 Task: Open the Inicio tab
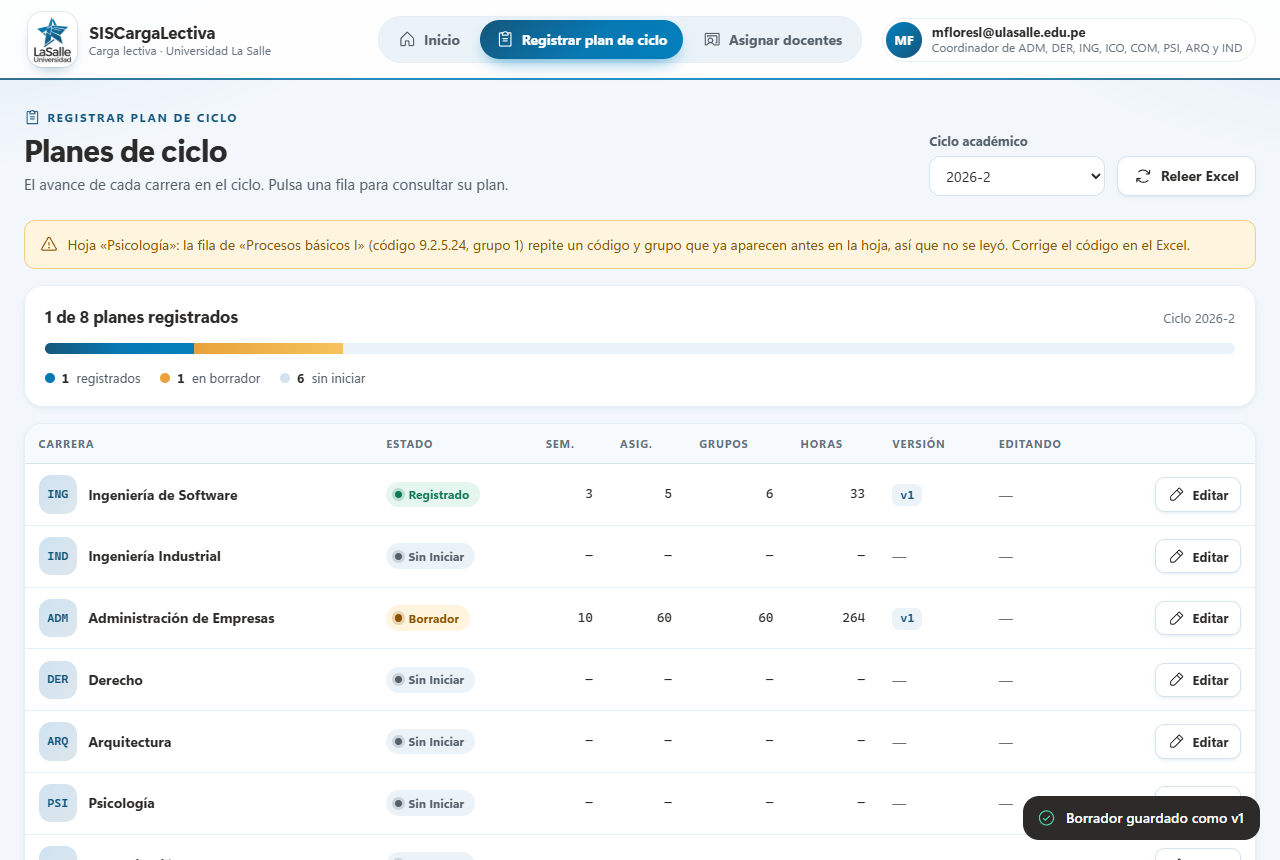429,40
